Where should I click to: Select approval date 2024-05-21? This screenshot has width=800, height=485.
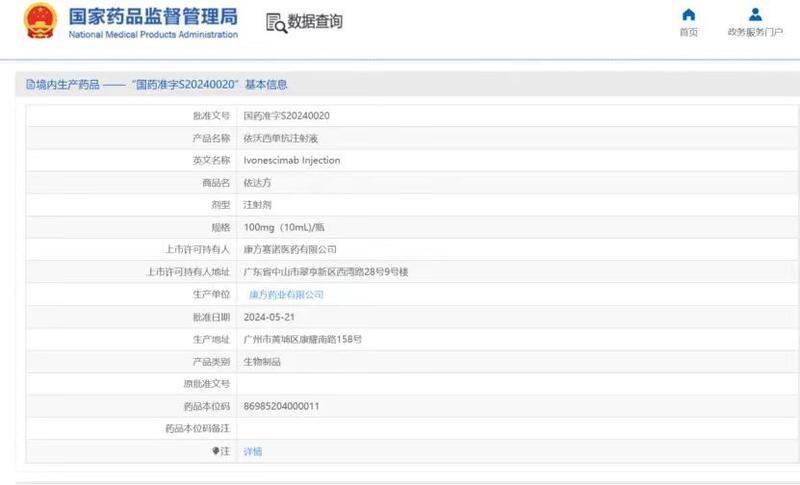coord(269,317)
